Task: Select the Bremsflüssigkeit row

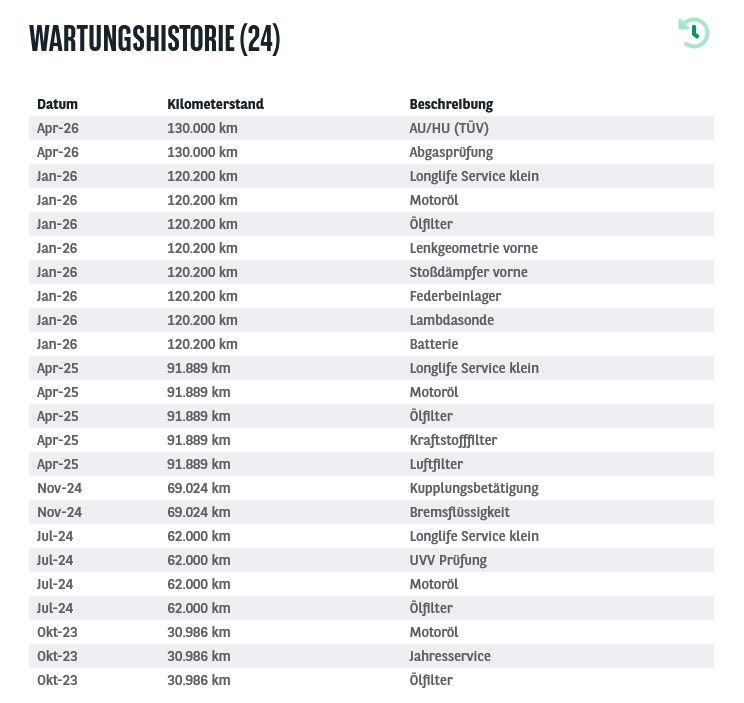Action: 372,512
